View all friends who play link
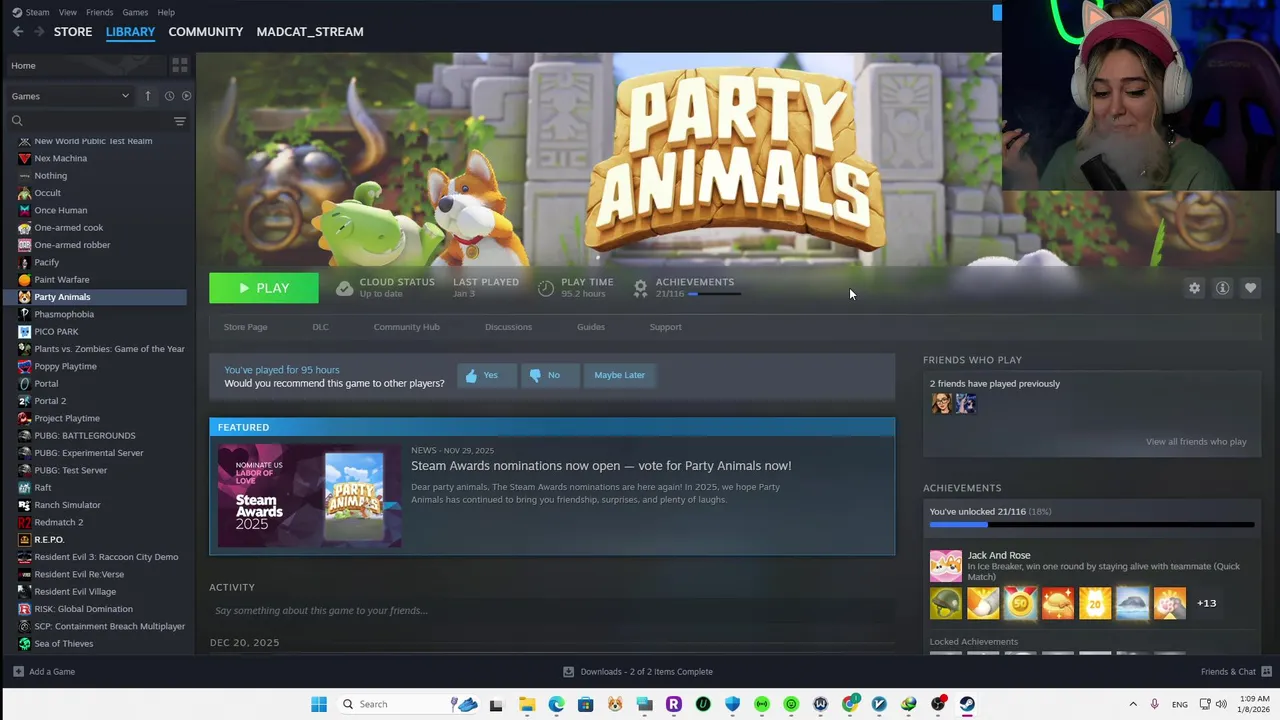This screenshot has height=720, width=1280. (x=1196, y=442)
